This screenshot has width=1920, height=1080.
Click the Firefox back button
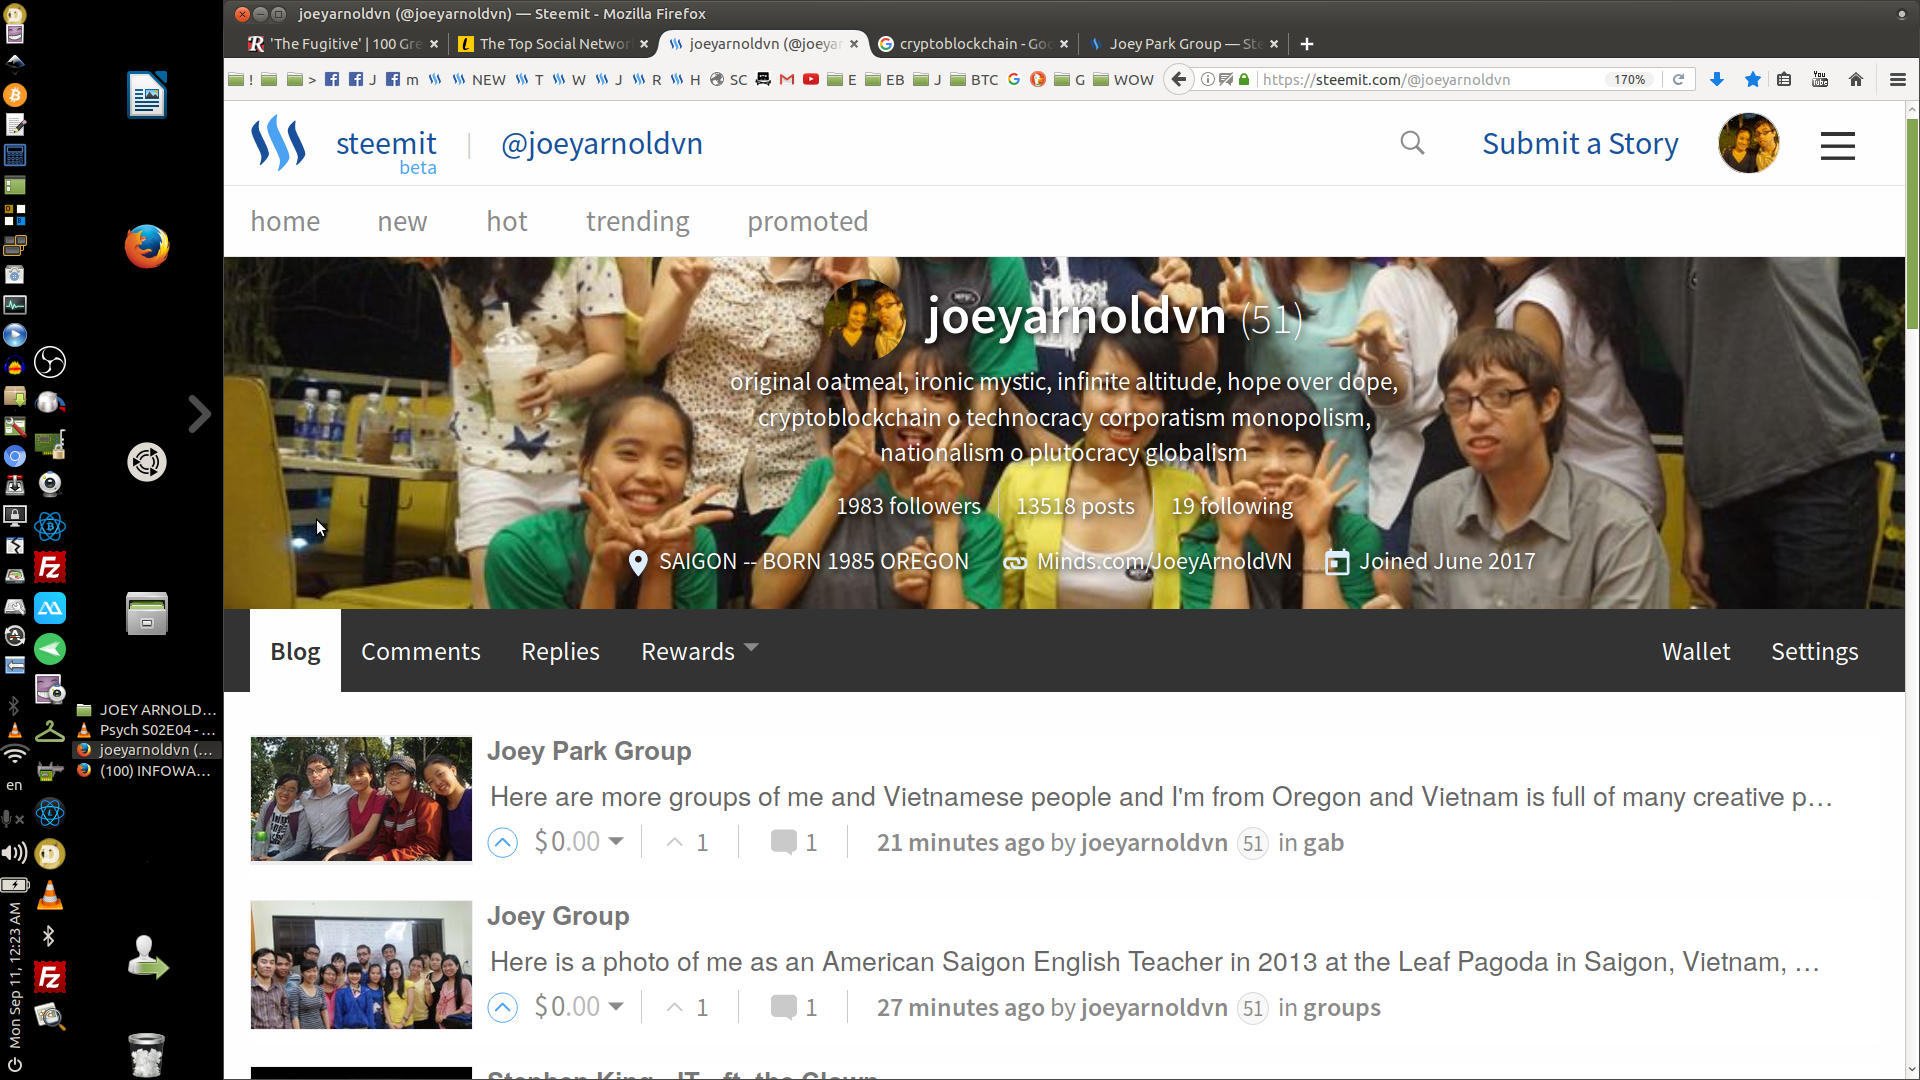point(1179,79)
